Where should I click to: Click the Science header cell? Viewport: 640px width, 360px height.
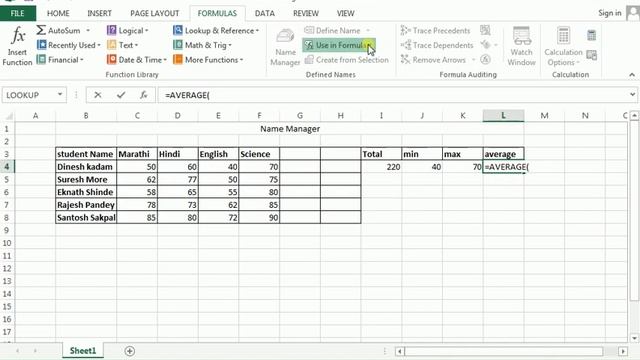259,154
